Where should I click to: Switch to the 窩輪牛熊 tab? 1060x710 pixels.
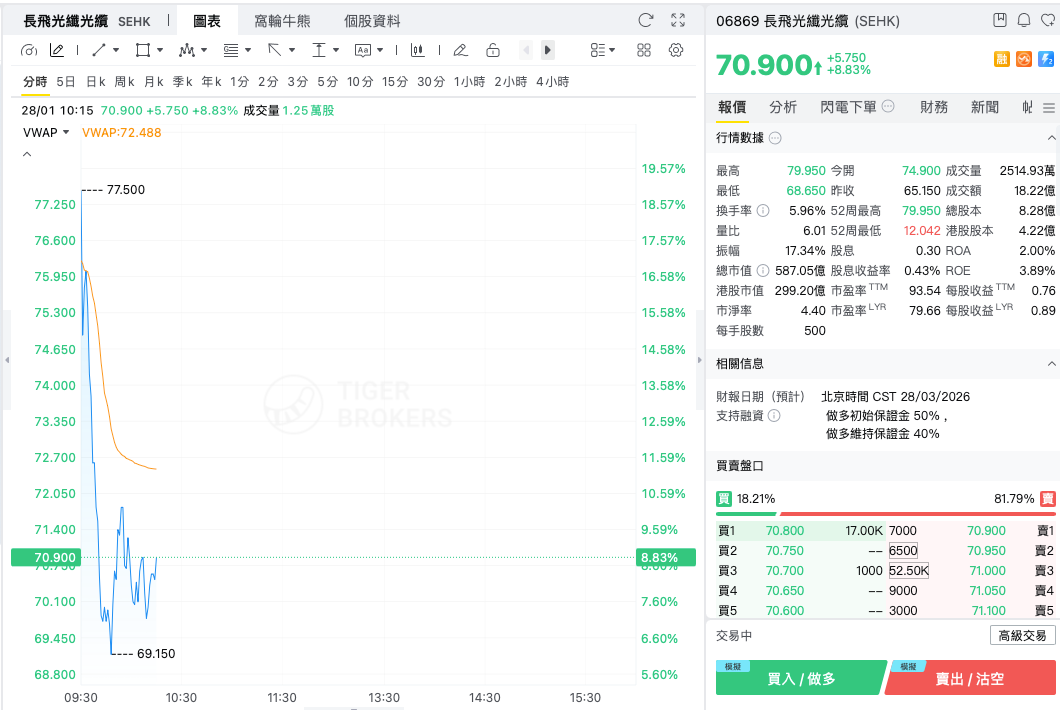[x=282, y=20]
